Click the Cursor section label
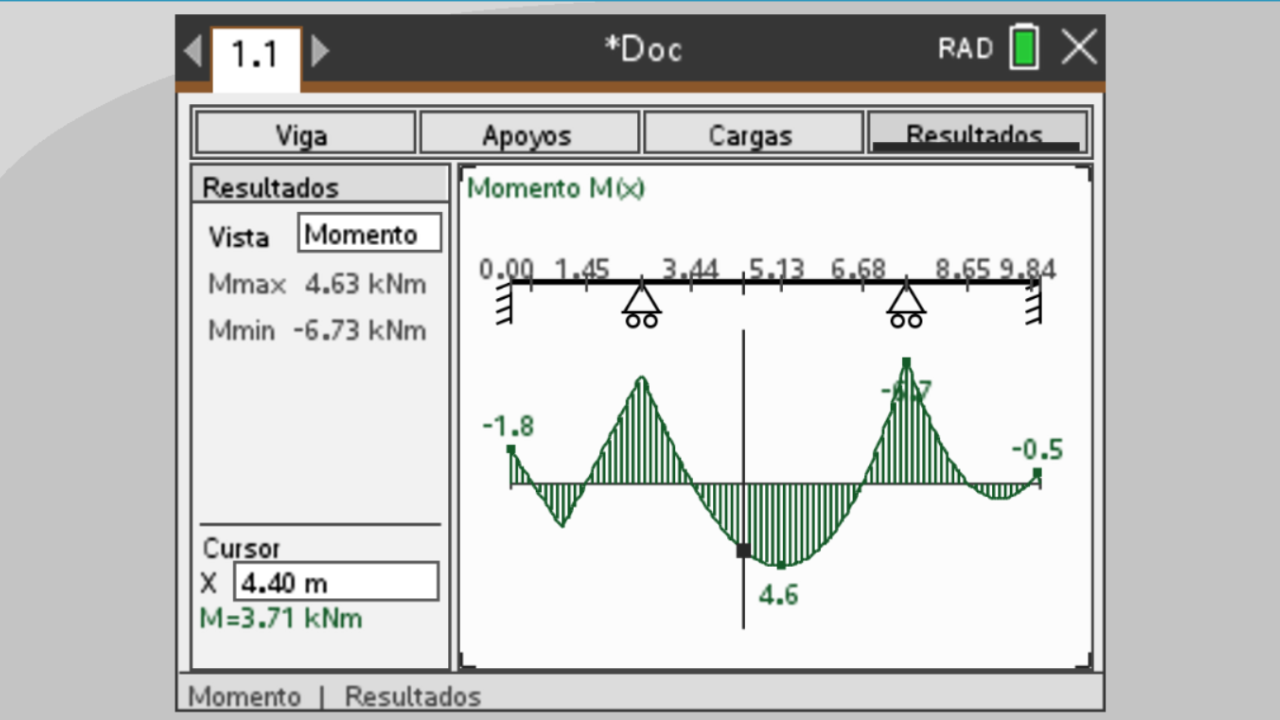Screen dimensions: 1280x720 point(242,548)
